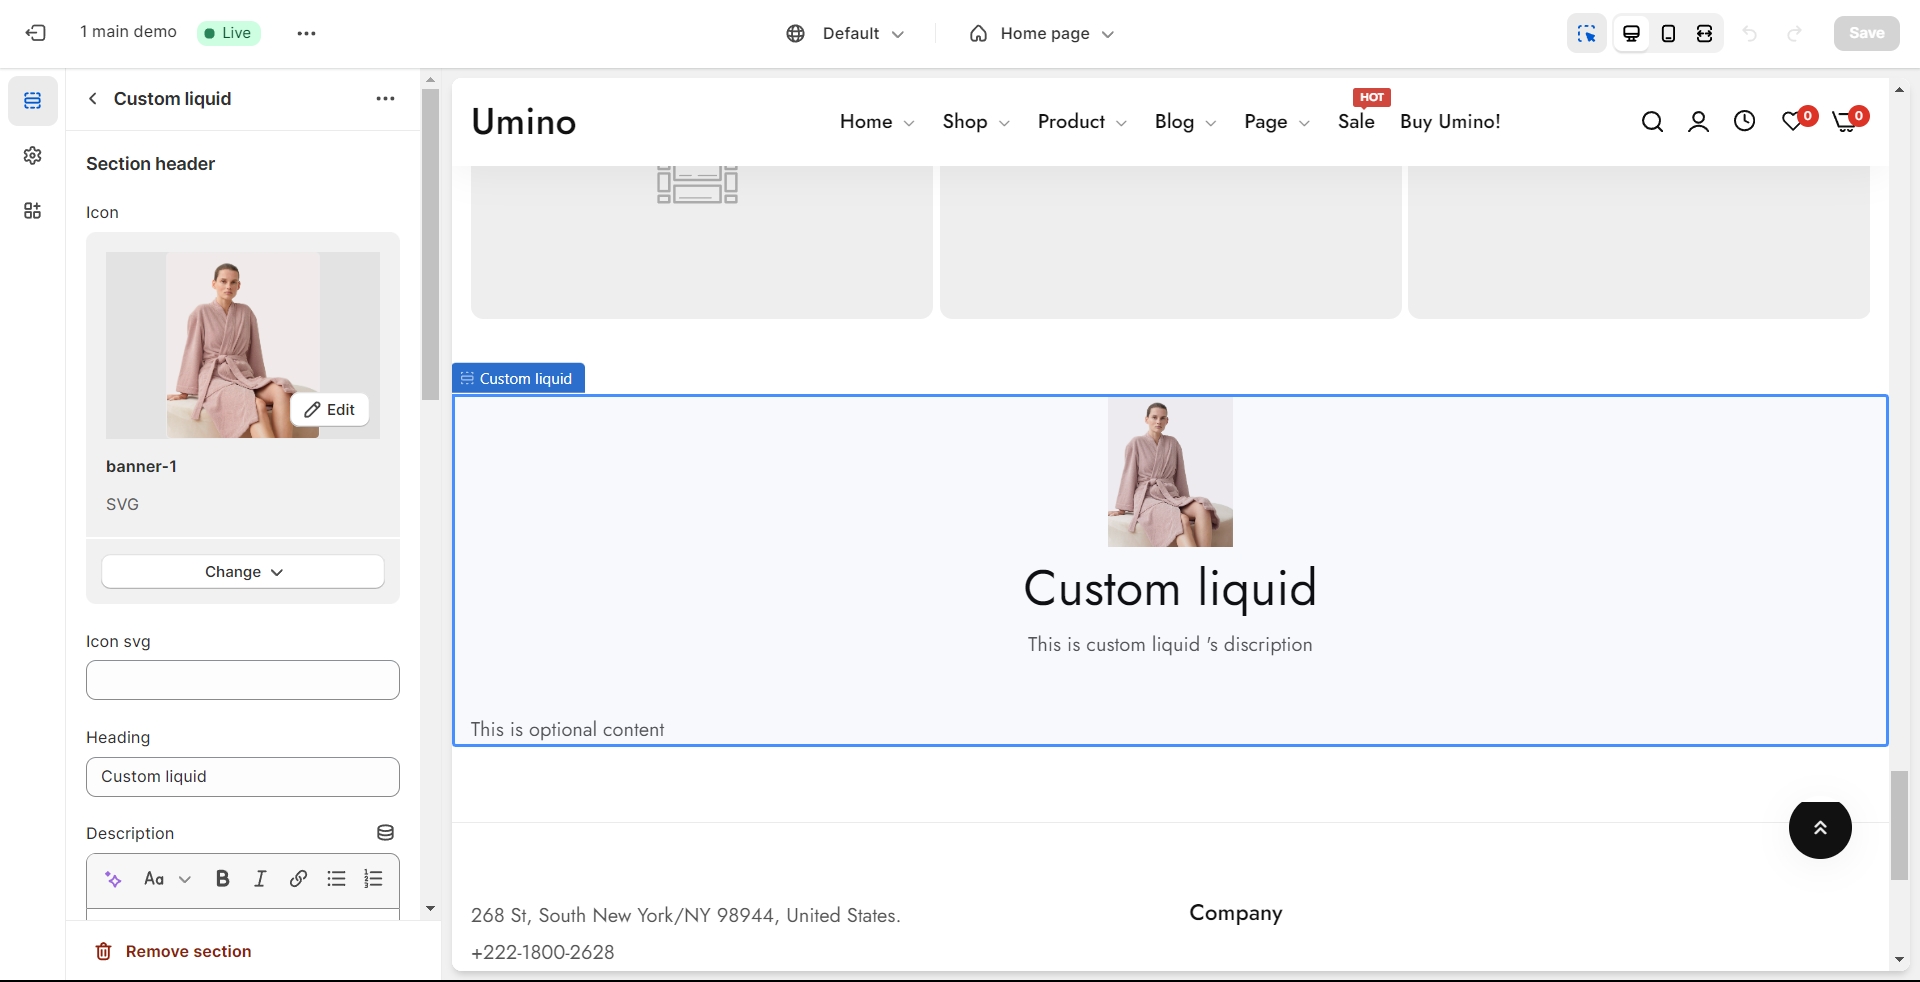Open the Blog navigation menu
This screenshot has height=982, width=1920.
1184,122
